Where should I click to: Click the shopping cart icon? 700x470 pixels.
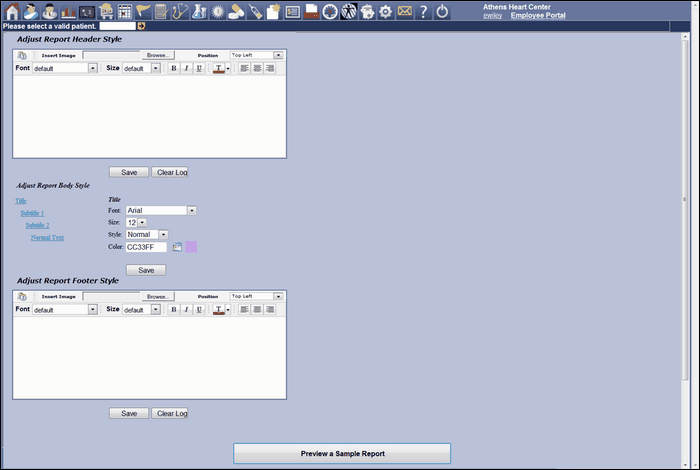click(x=106, y=12)
